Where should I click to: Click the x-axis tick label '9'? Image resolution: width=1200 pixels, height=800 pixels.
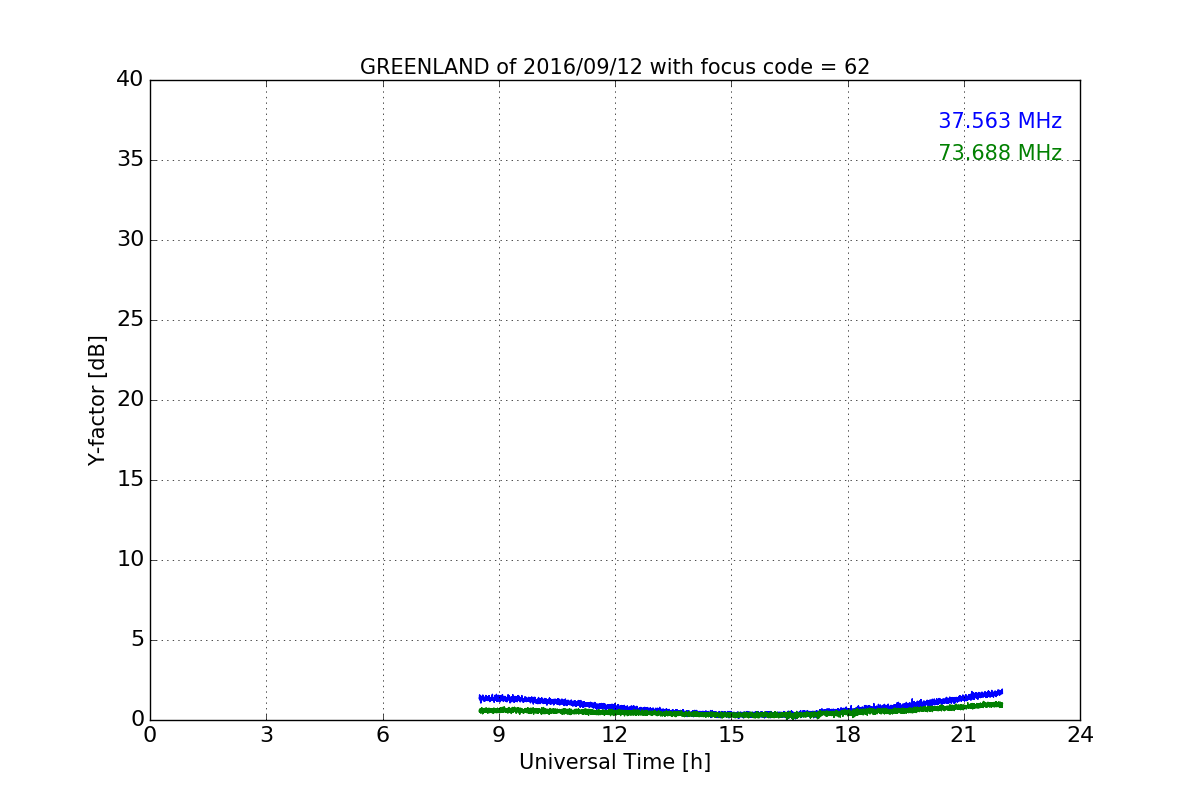click(x=499, y=735)
